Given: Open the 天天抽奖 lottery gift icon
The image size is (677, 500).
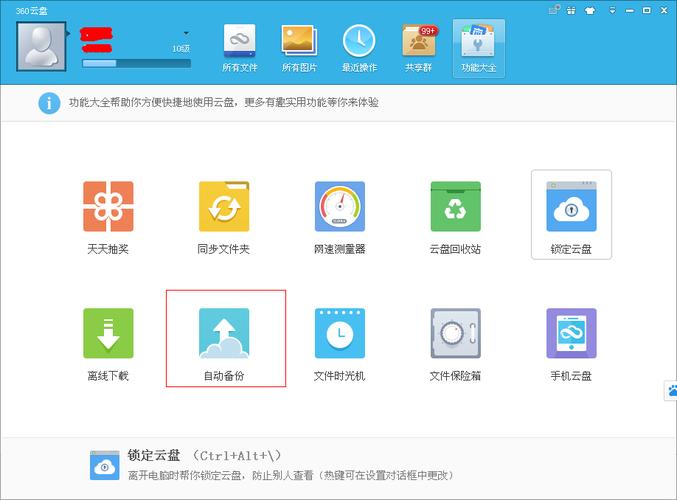Looking at the screenshot, I should click(108, 206).
